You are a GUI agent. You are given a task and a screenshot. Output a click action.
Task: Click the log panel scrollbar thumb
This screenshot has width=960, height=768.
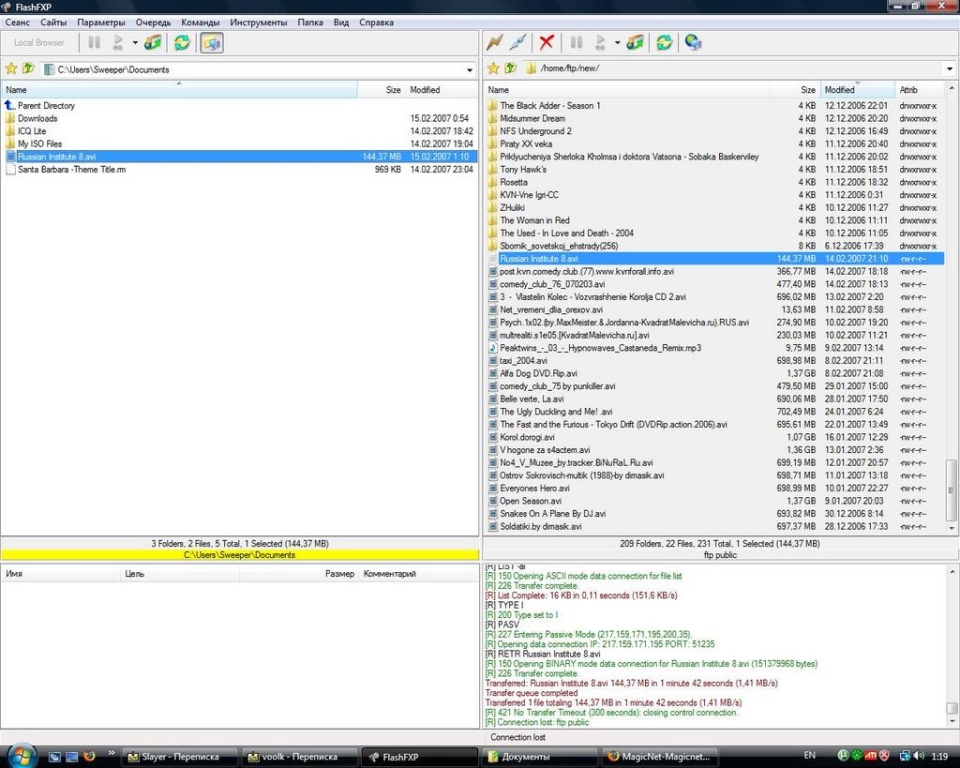[x=951, y=709]
